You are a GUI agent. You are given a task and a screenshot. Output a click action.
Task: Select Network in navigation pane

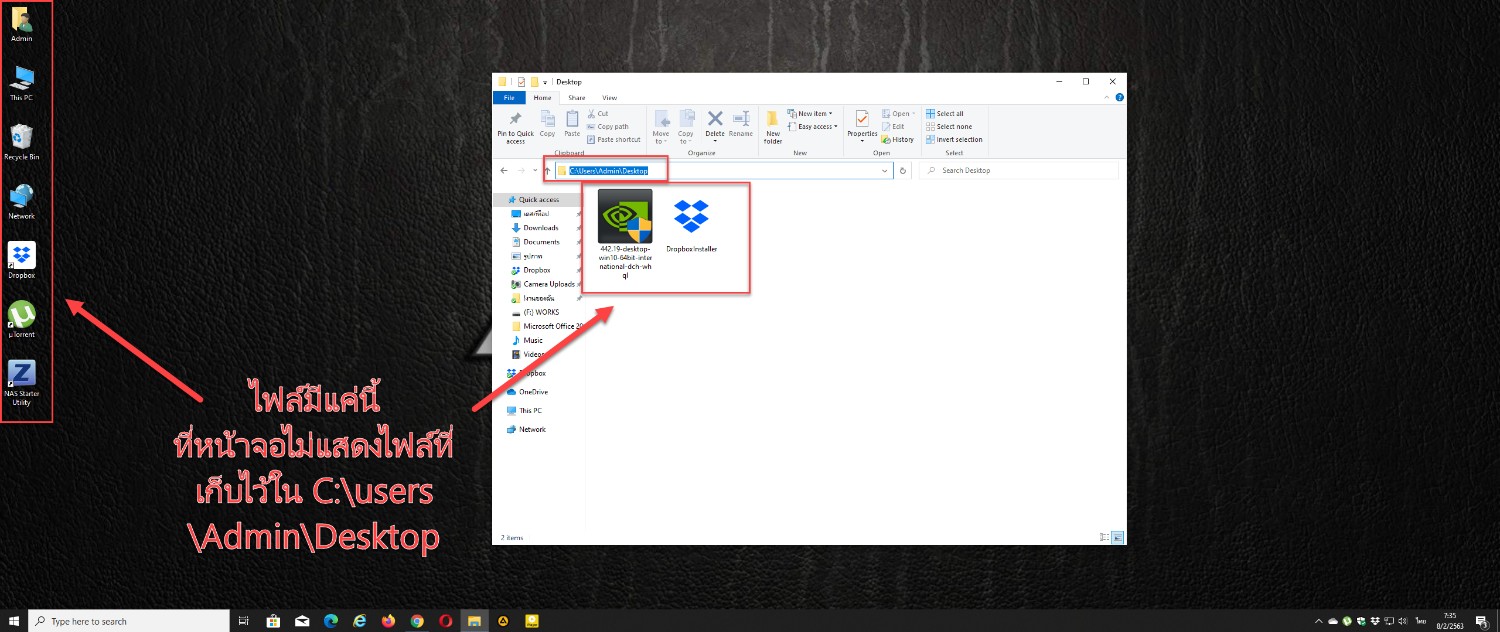(532, 429)
